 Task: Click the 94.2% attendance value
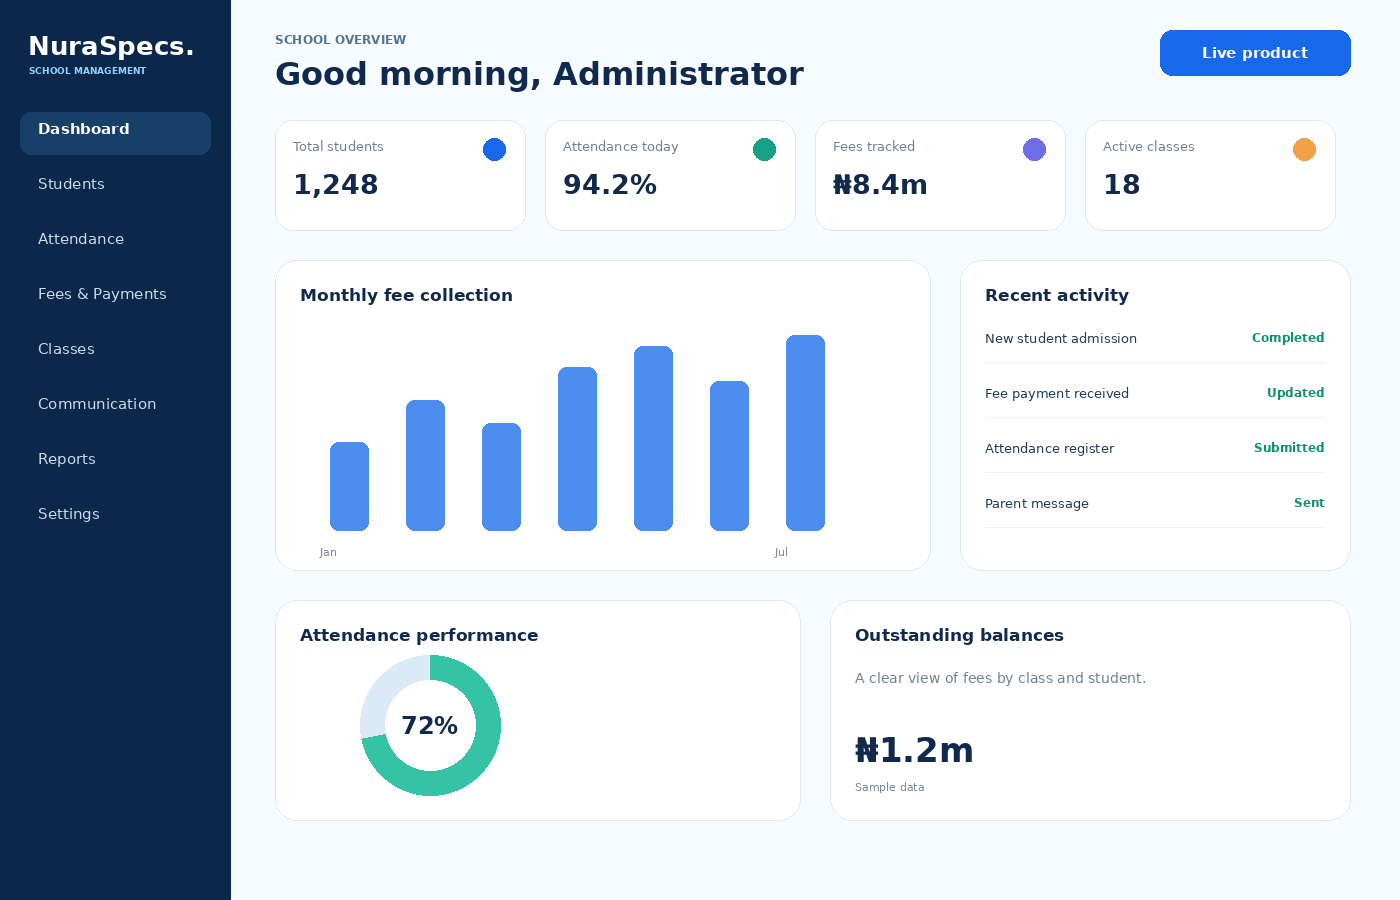(610, 185)
